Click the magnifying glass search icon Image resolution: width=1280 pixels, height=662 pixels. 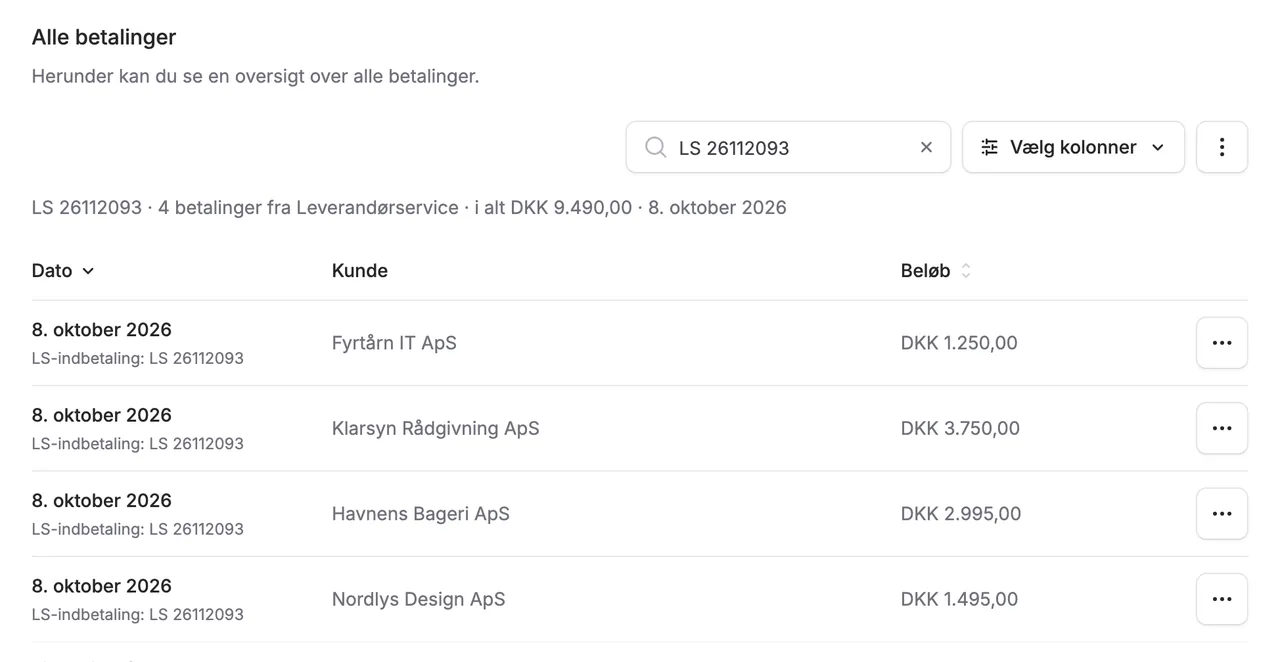655,147
